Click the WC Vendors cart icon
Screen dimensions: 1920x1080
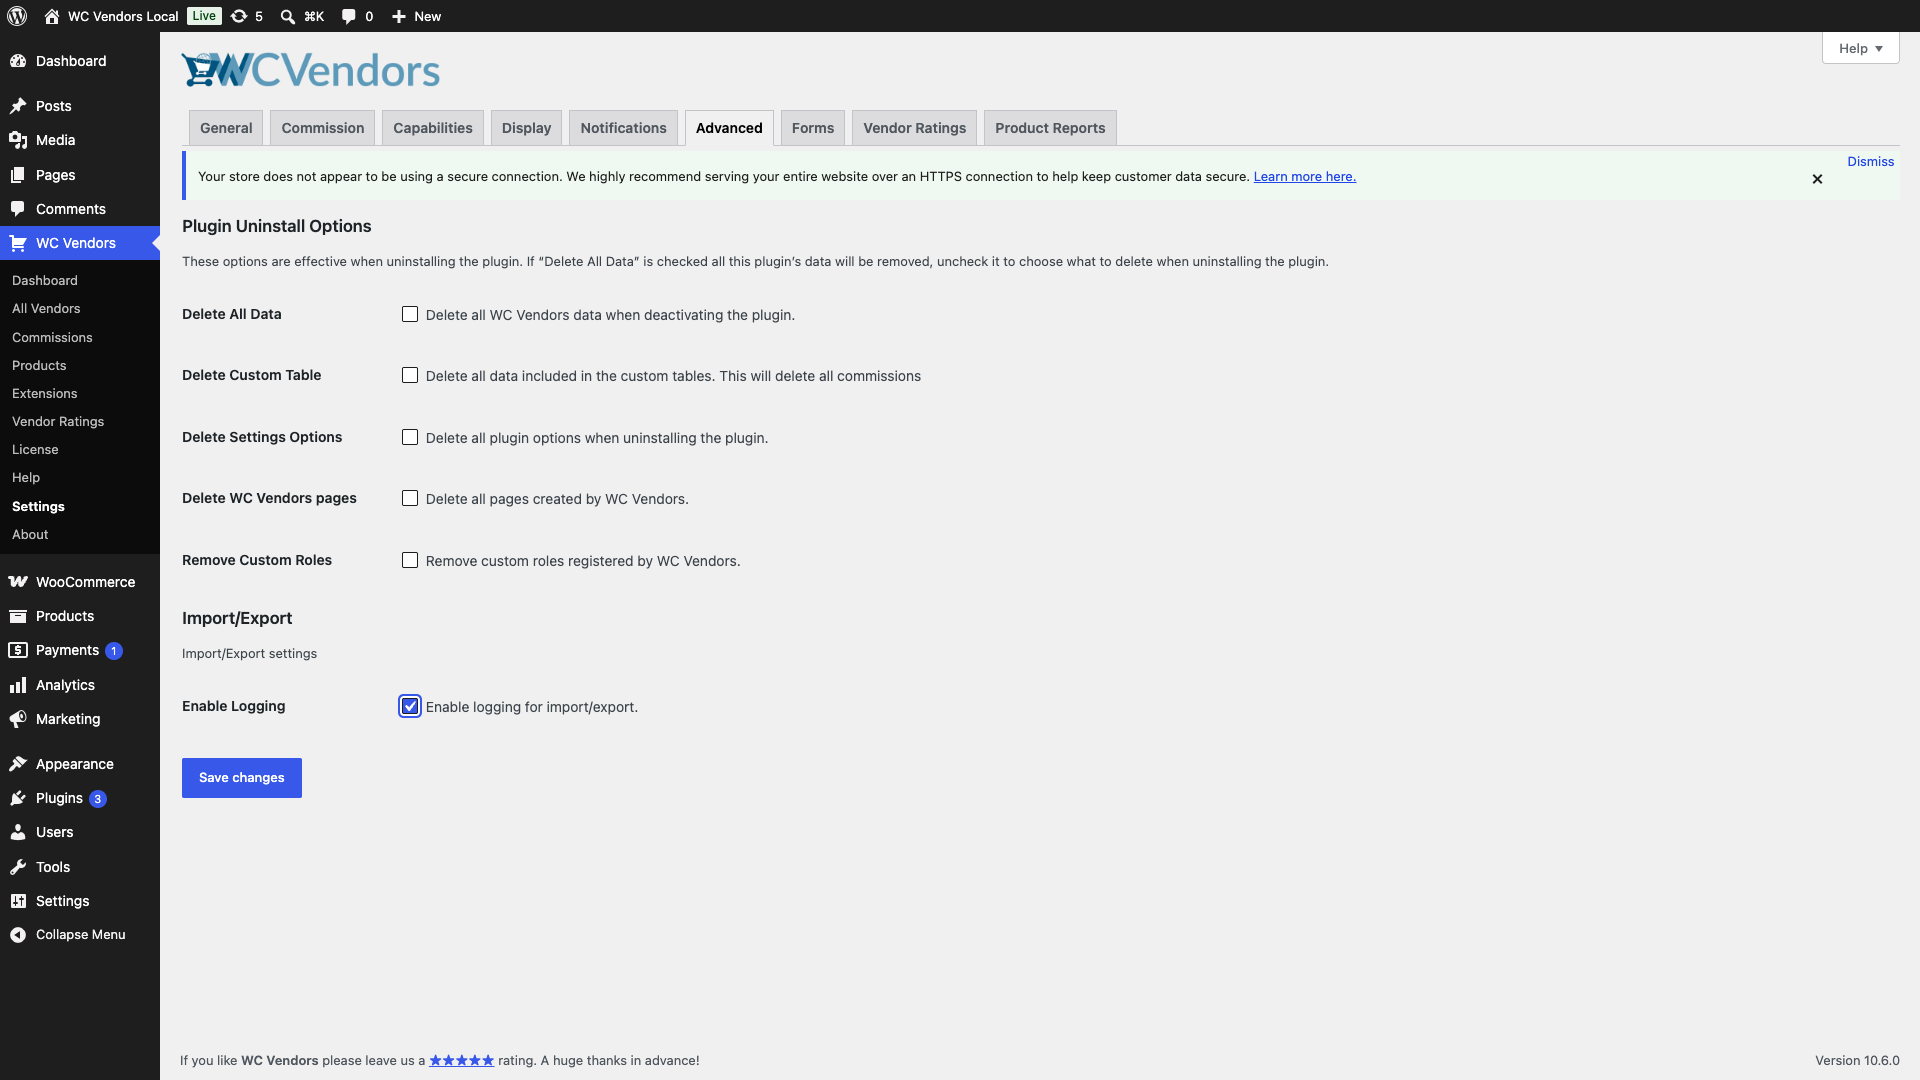[x=18, y=243]
